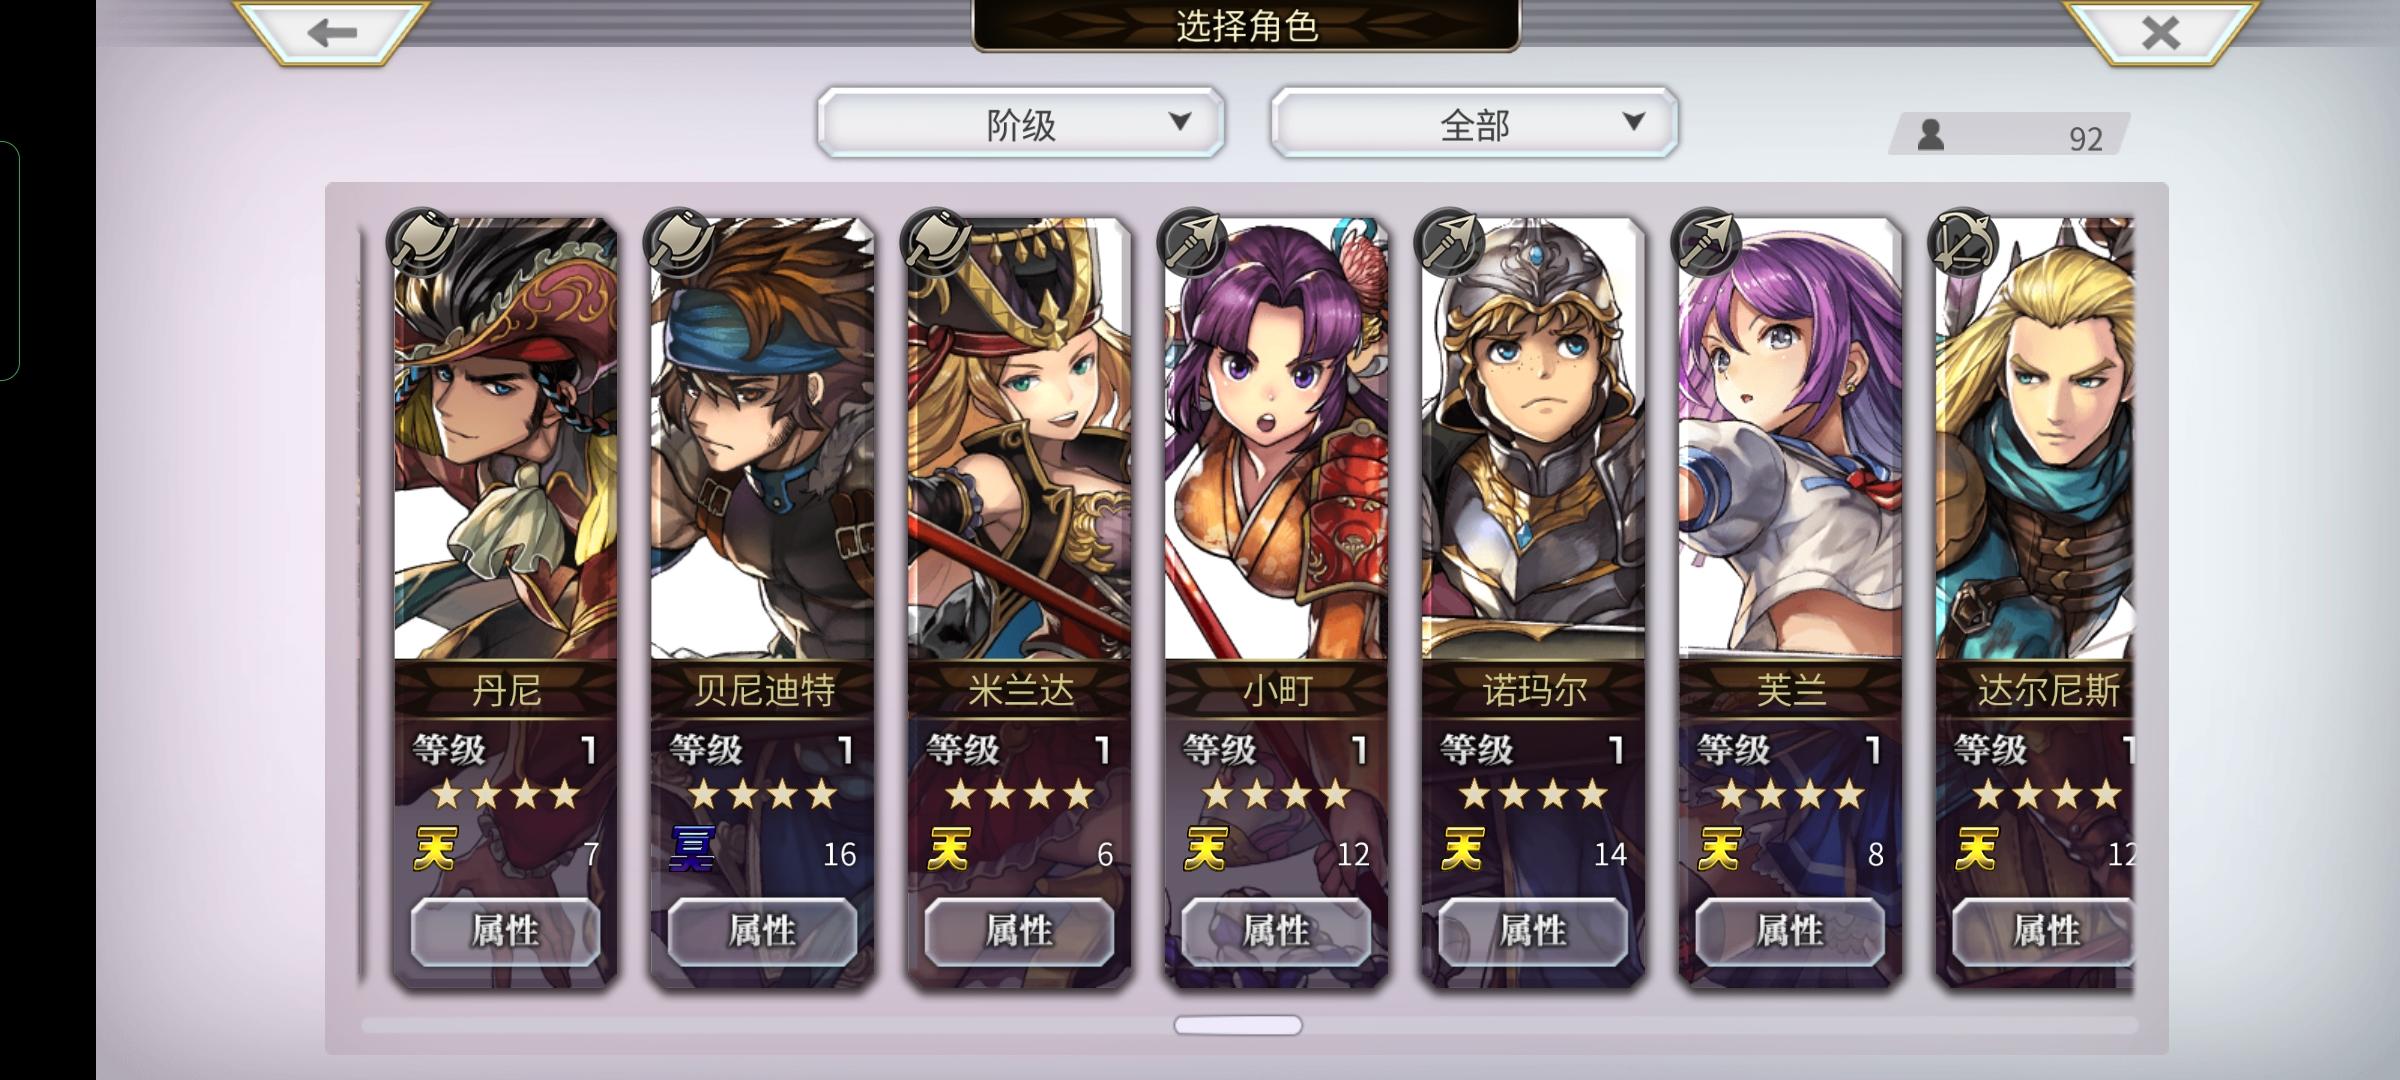Click the 天 attribute icon on 诺玛尔's card

[x=1463, y=849]
